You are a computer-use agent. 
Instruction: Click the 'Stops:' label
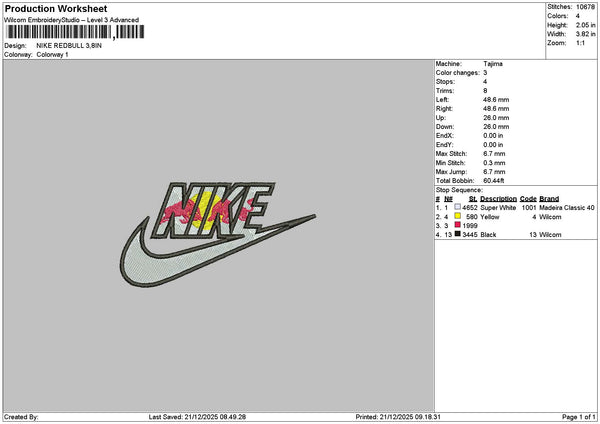(445, 82)
